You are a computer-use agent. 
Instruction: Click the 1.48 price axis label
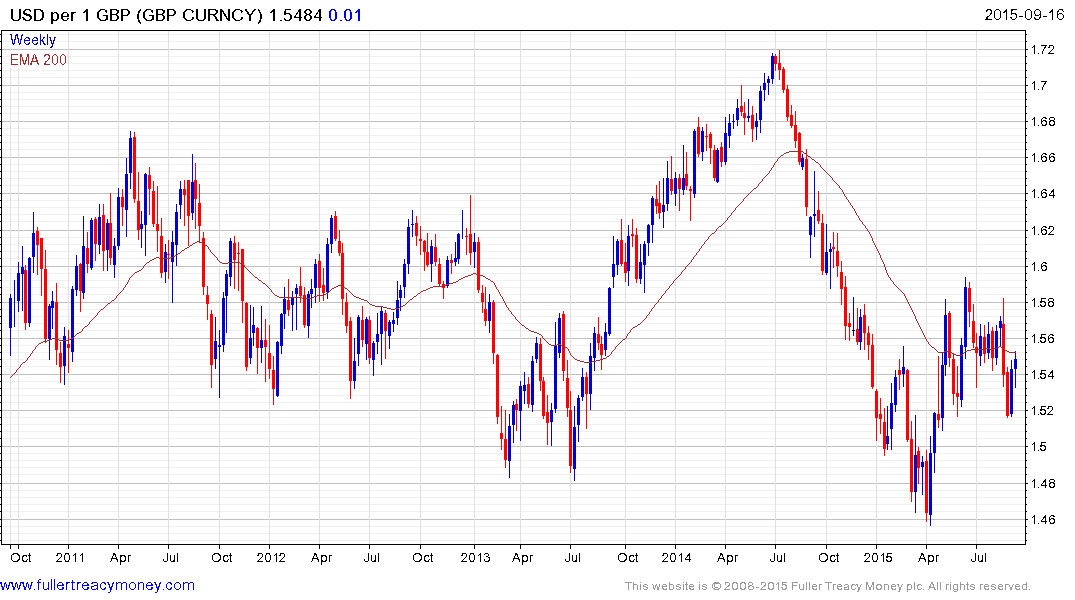point(1043,483)
